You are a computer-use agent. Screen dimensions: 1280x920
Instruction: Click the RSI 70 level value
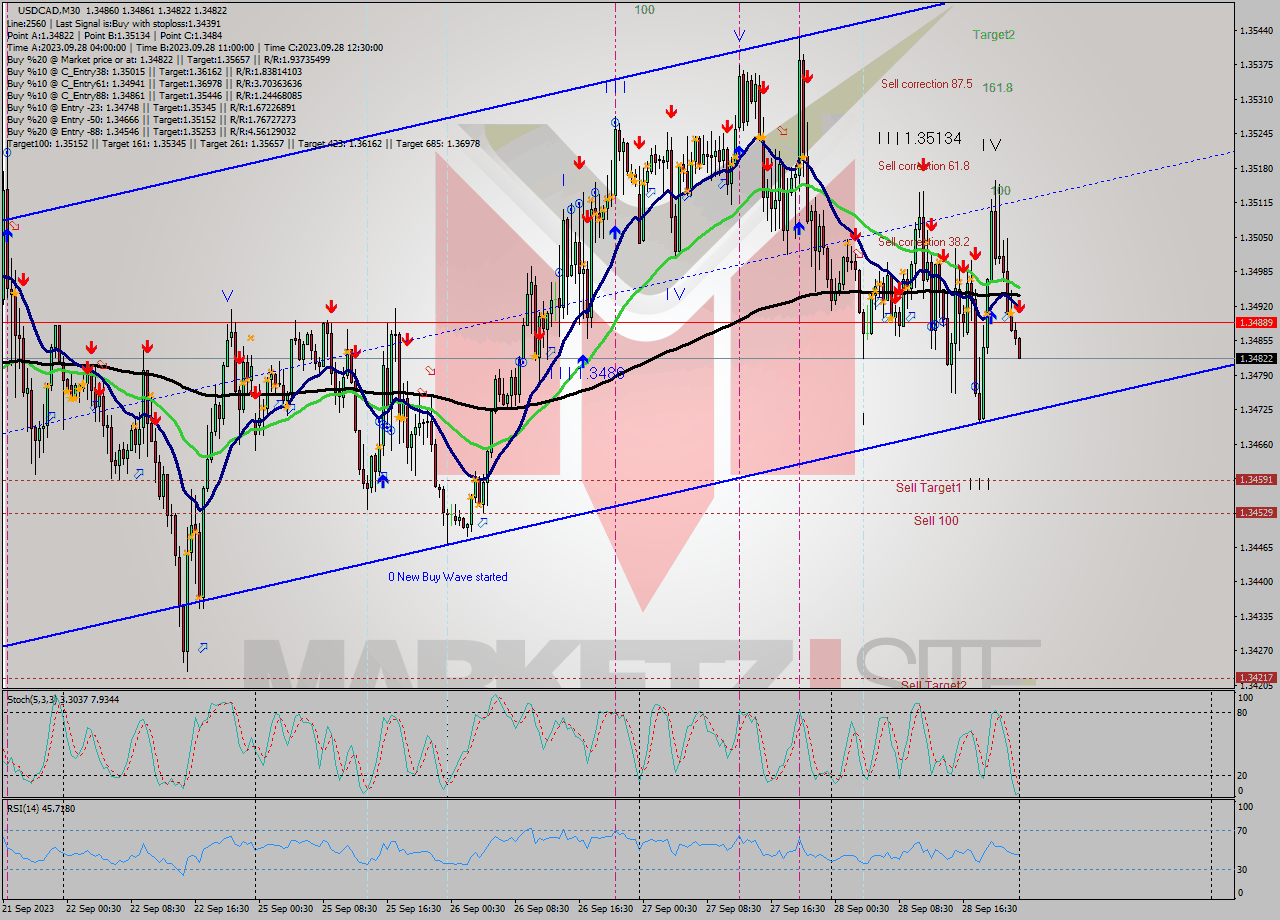tap(1243, 830)
